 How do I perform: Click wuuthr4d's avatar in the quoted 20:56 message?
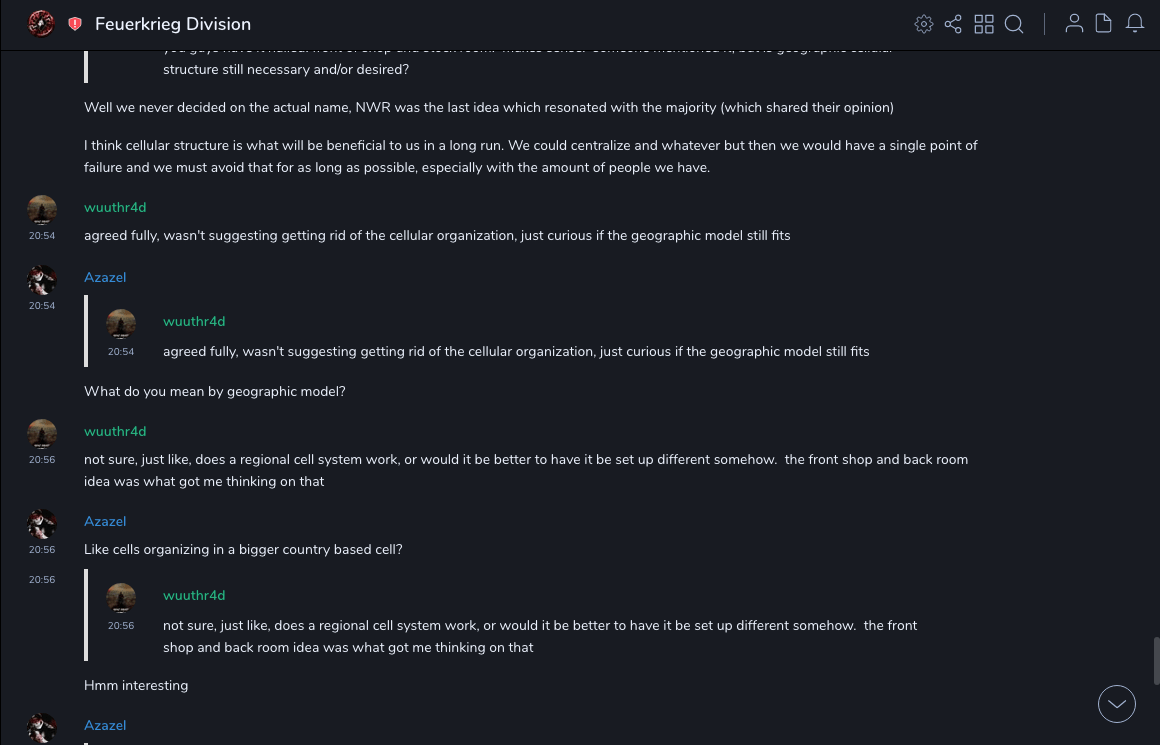pyautogui.click(x=121, y=598)
